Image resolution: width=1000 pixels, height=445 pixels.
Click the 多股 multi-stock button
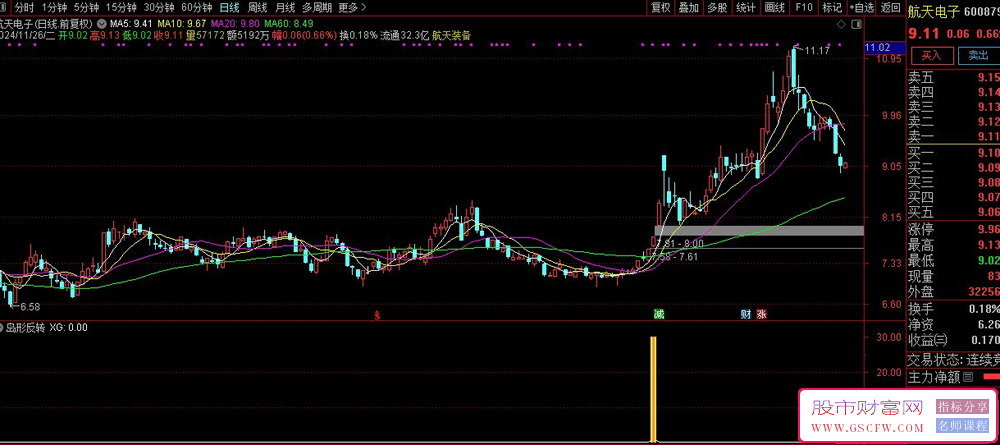pos(717,8)
